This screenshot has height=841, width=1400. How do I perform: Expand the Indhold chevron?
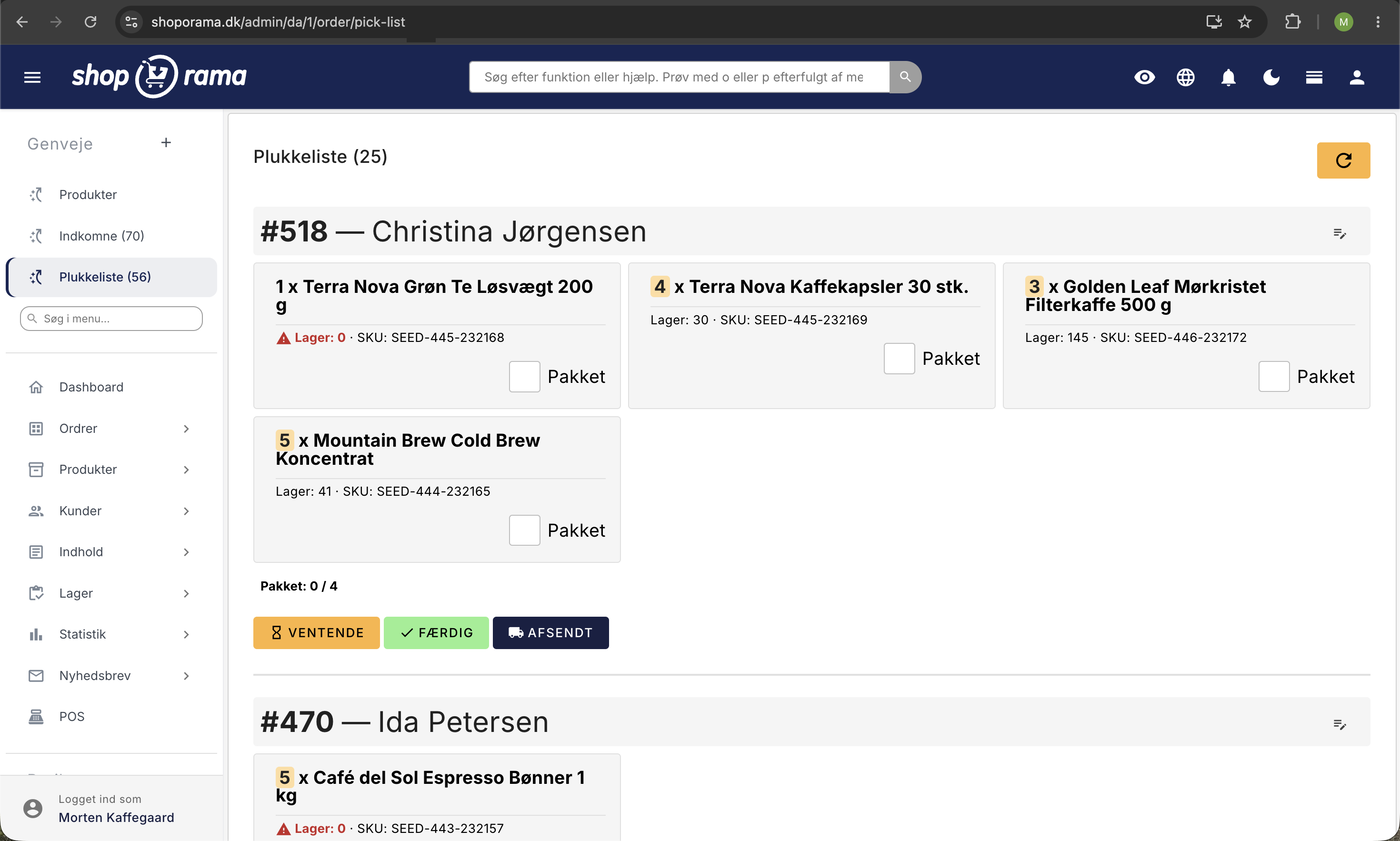pos(186,552)
